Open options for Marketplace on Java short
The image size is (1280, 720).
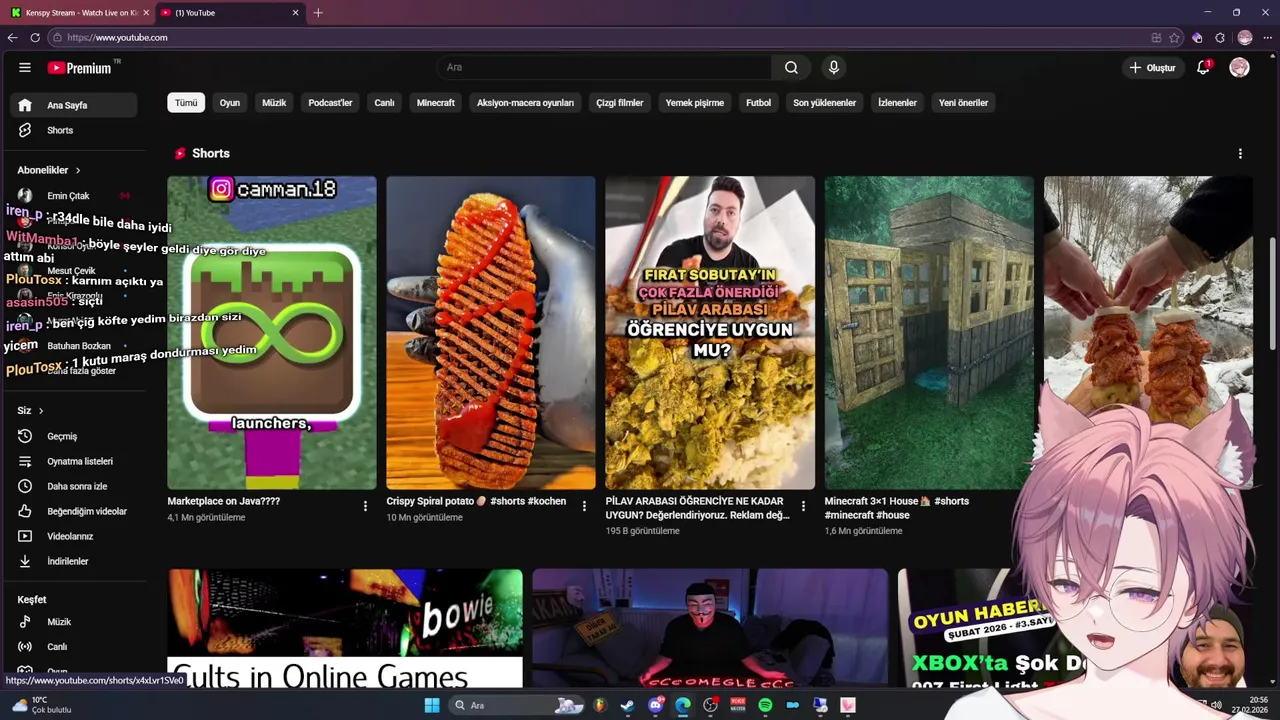click(365, 506)
